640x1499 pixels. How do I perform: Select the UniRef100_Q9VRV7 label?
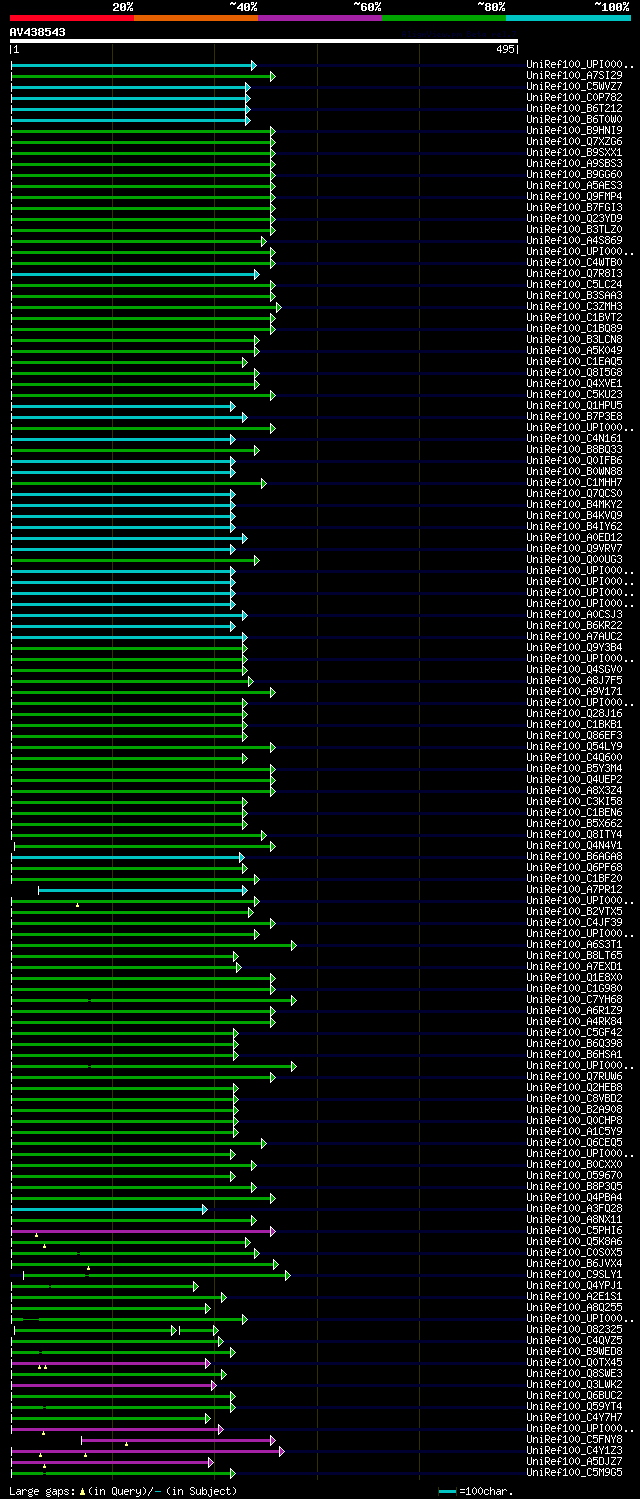pyautogui.click(x=574, y=548)
